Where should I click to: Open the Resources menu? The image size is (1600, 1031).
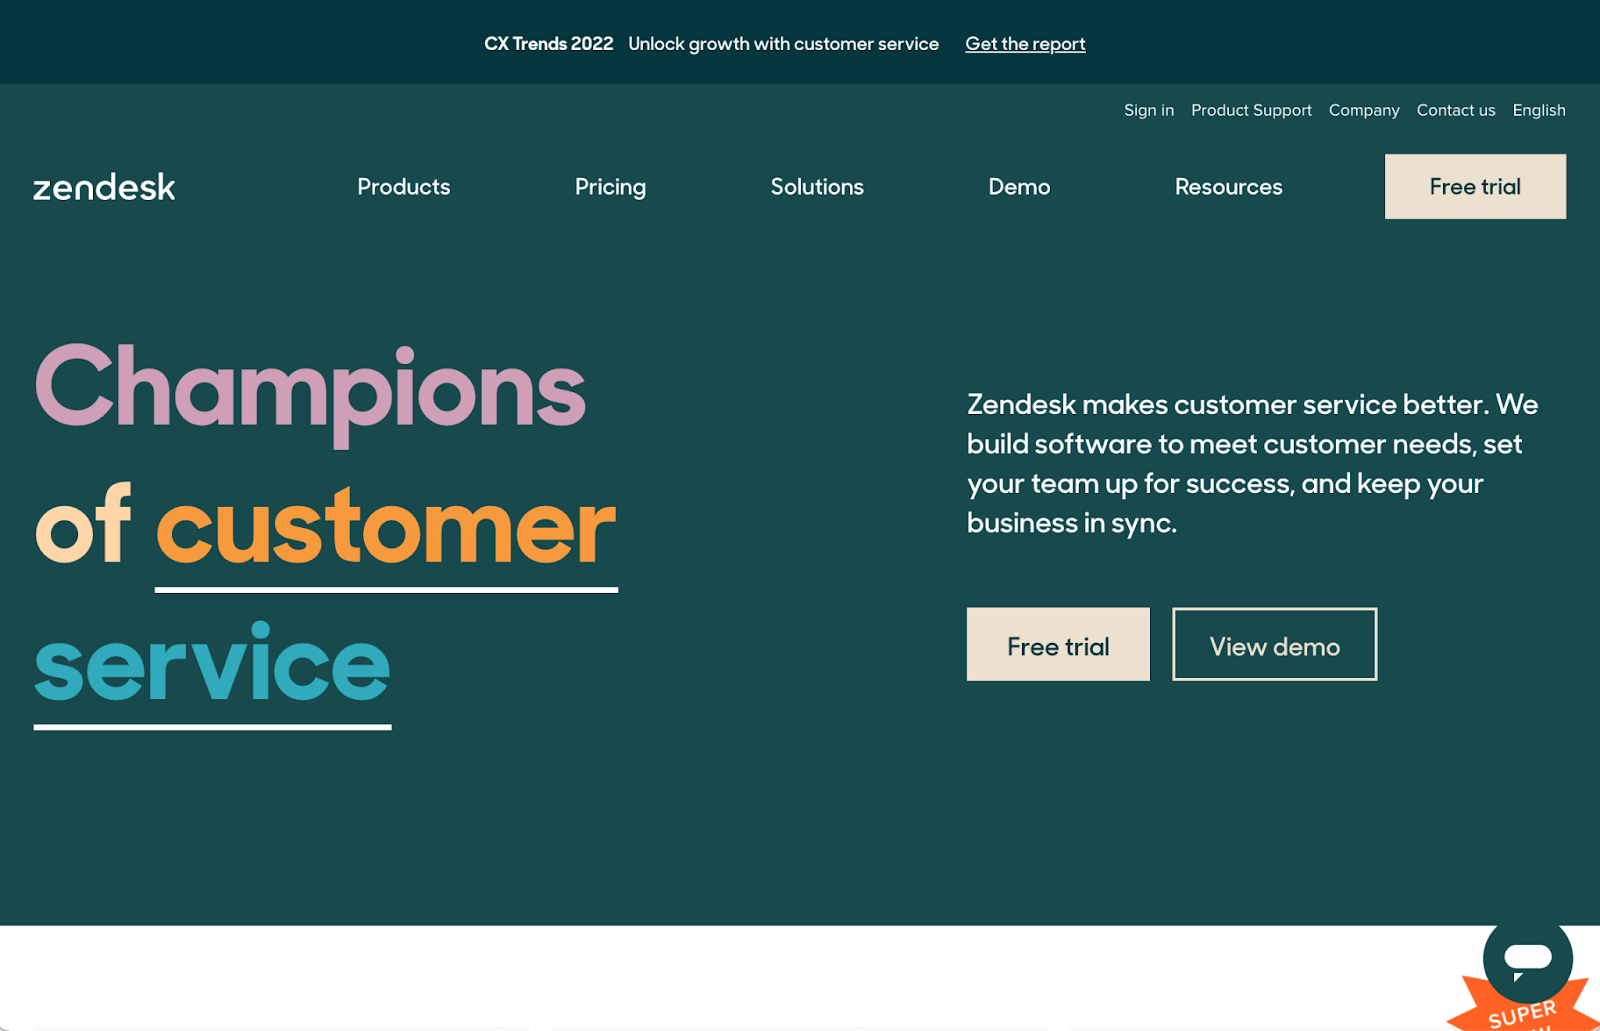(1228, 187)
